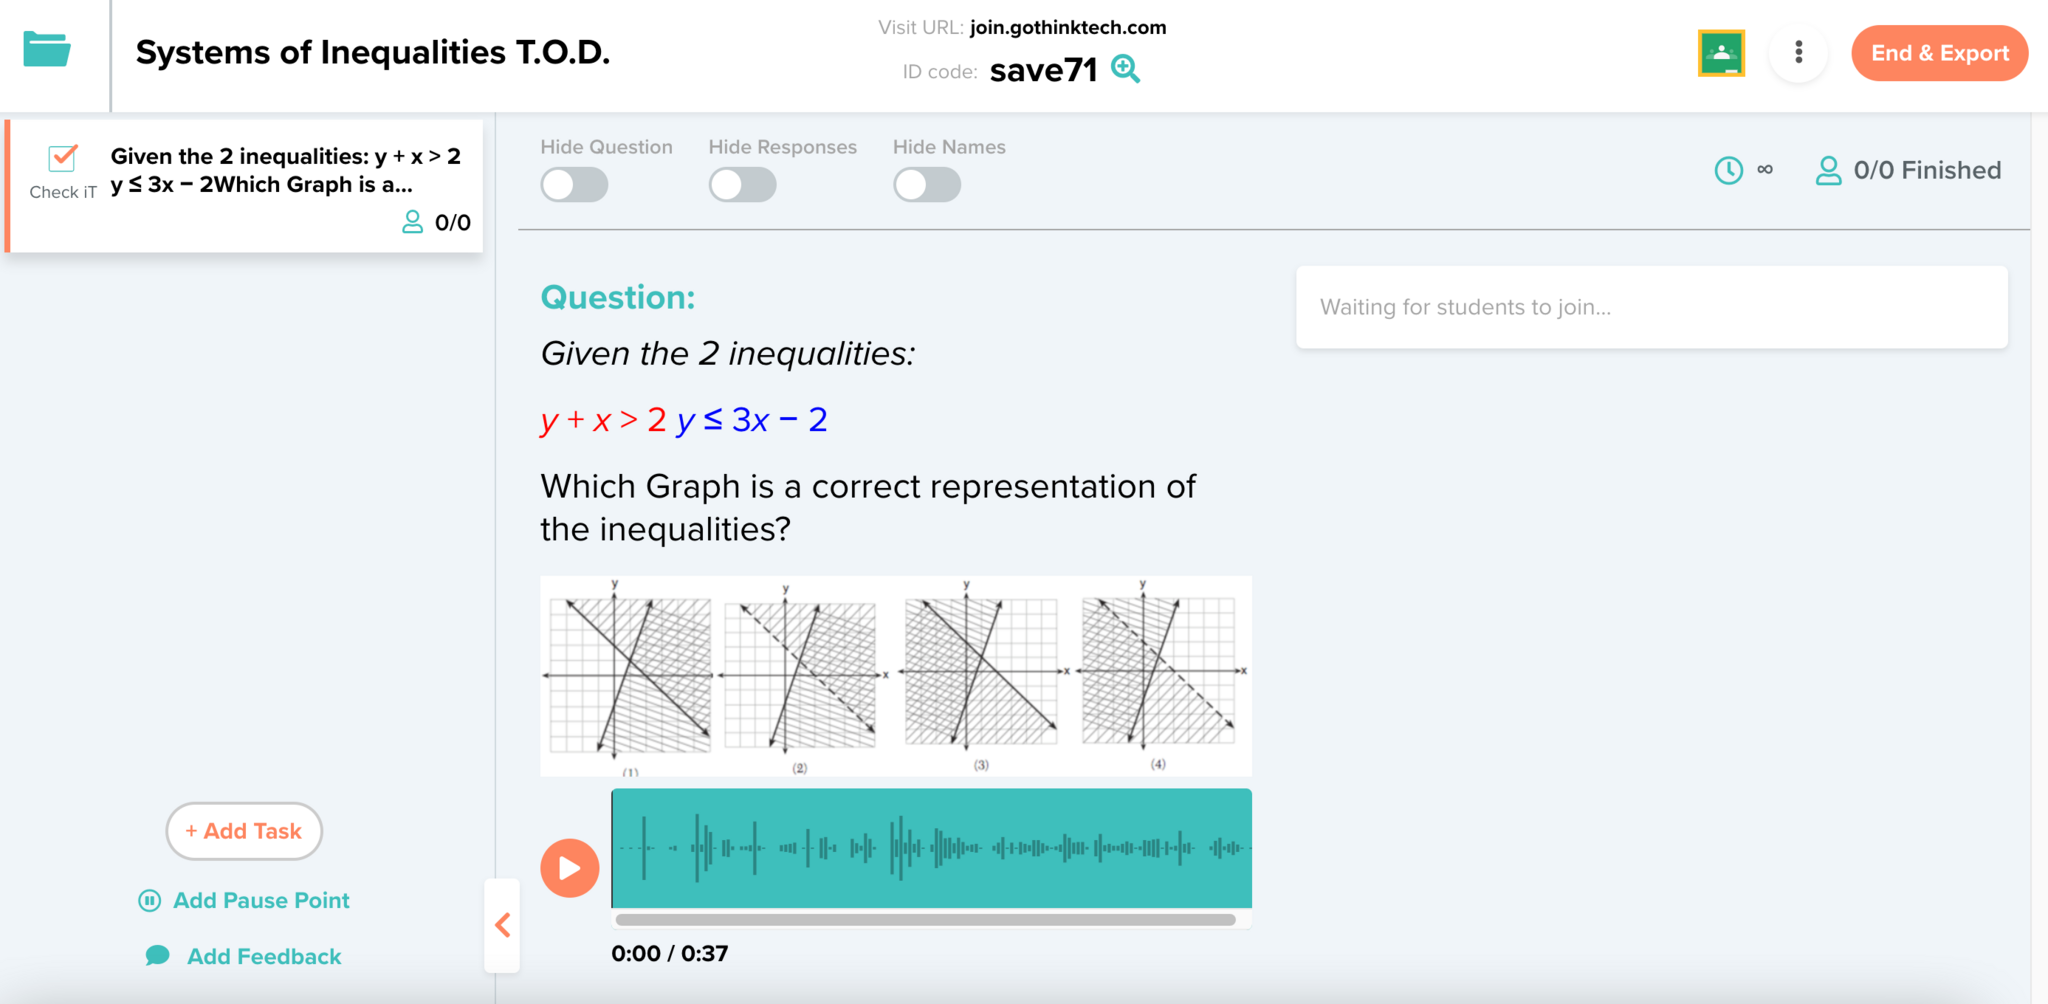Play the question audio recording

pos(569,868)
